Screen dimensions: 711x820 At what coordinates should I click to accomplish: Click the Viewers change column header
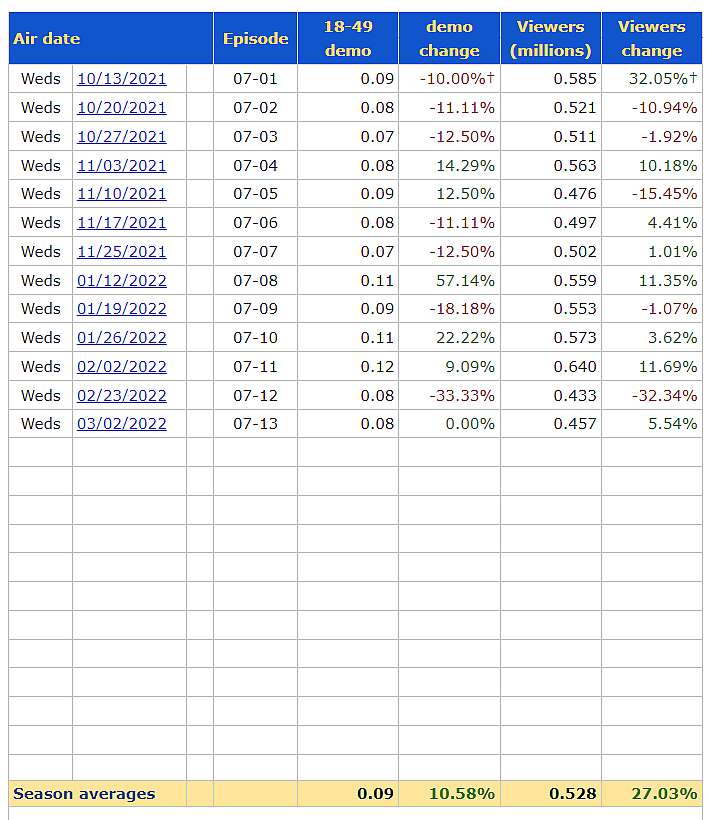pyautogui.click(x=651, y=39)
